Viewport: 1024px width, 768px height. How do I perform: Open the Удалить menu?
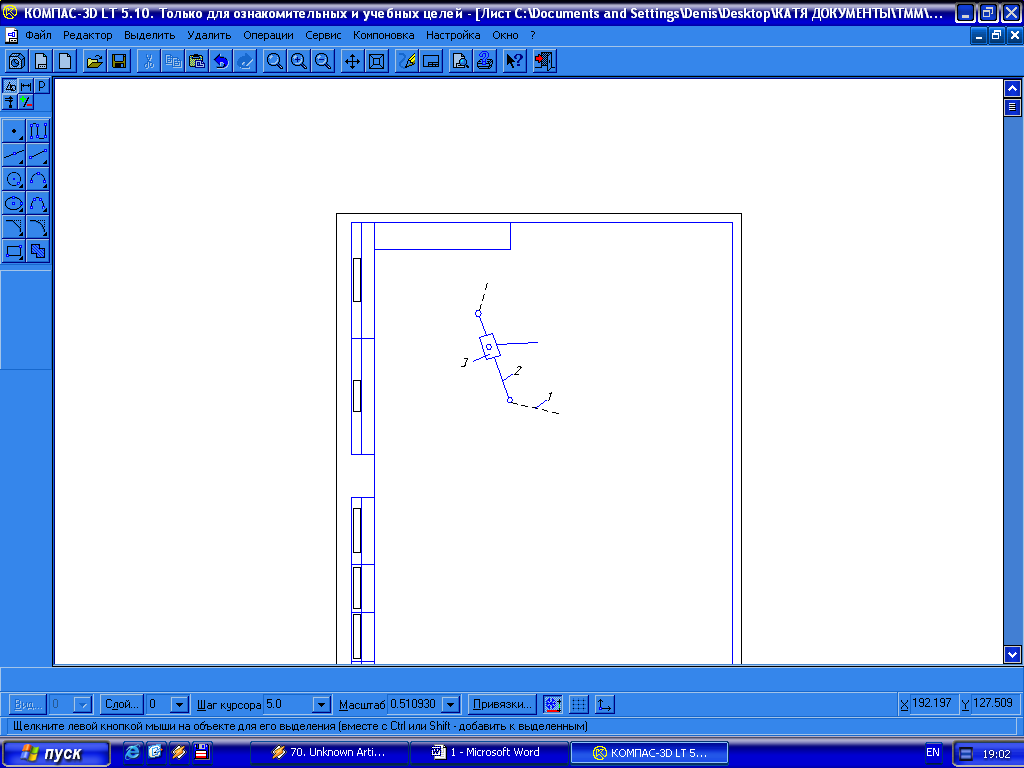[209, 35]
